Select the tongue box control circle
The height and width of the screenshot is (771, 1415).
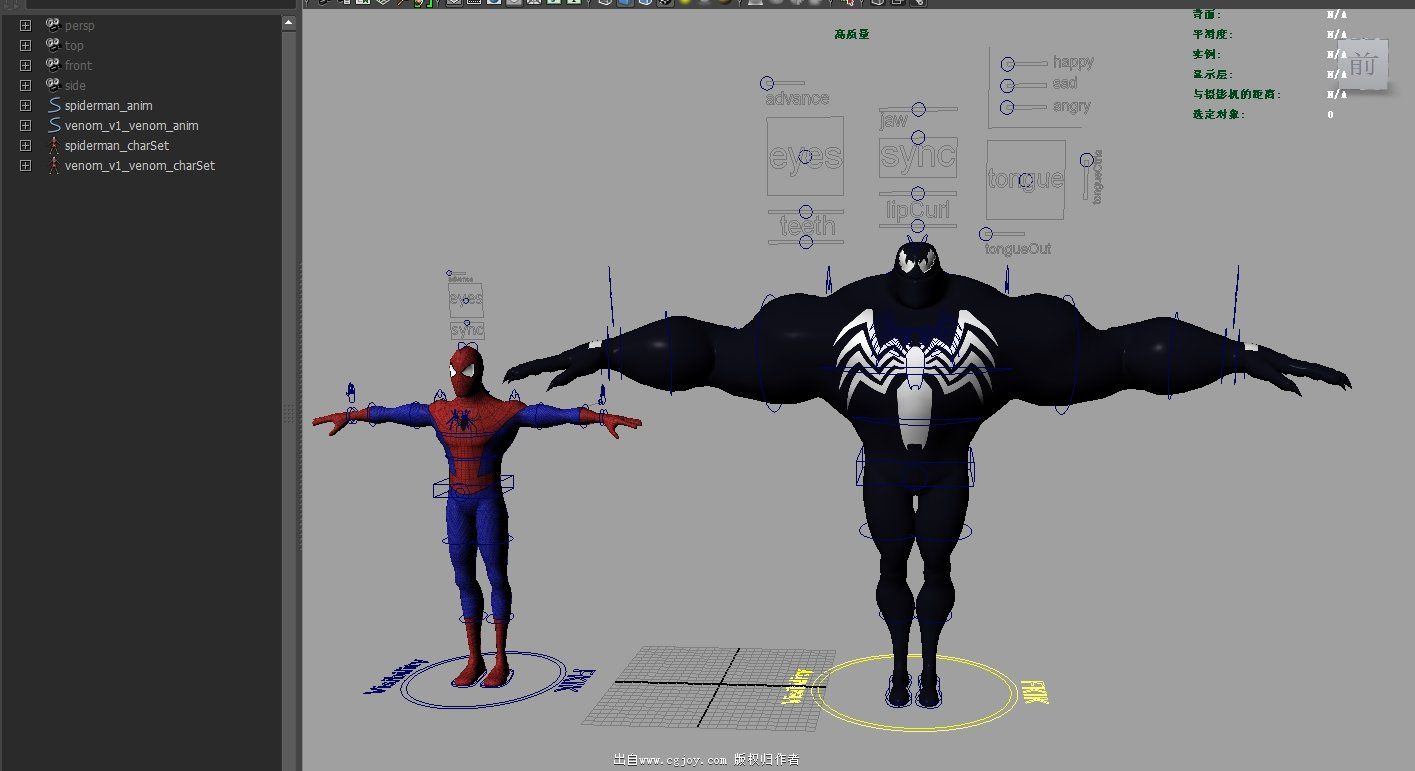tap(1026, 180)
